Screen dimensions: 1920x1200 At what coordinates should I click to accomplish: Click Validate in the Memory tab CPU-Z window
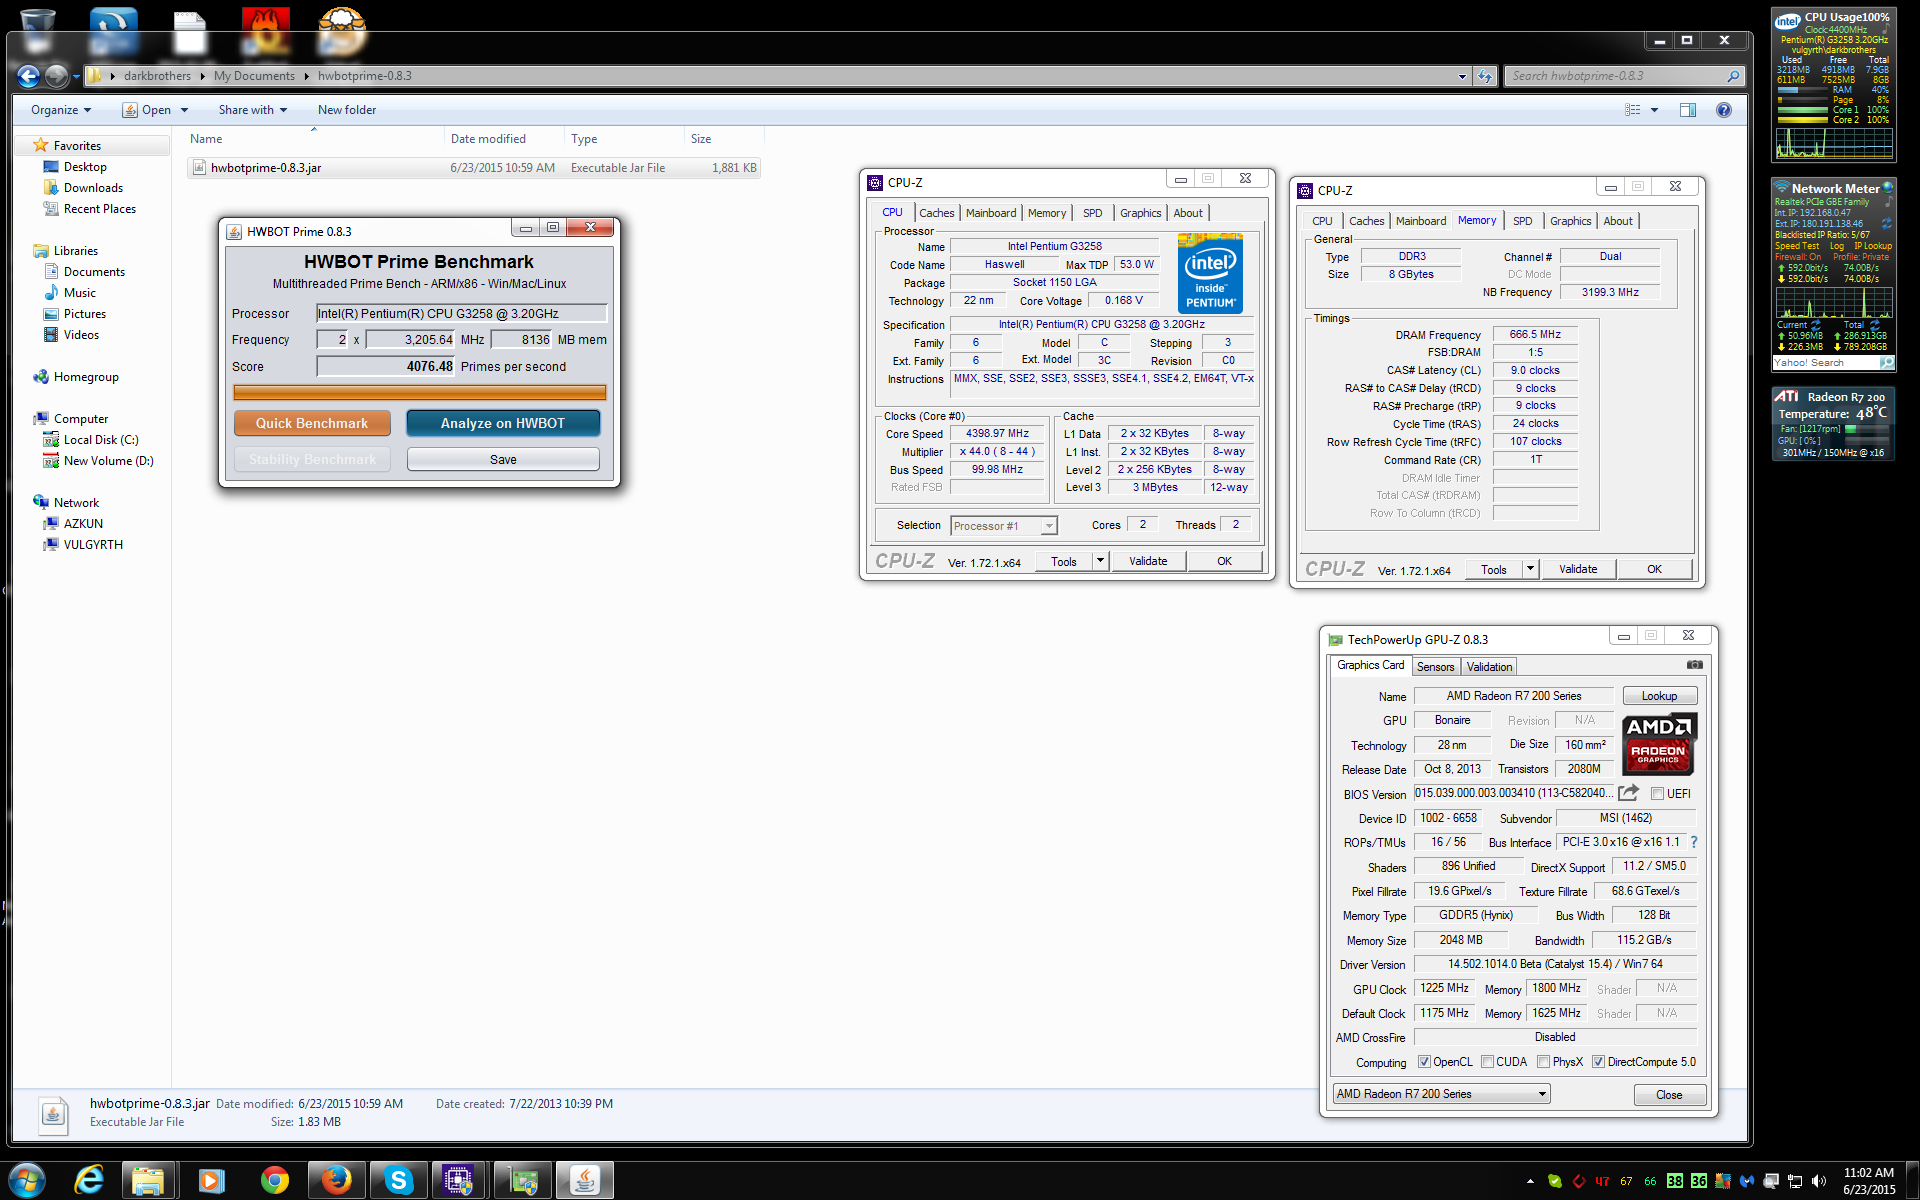point(1578,569)
